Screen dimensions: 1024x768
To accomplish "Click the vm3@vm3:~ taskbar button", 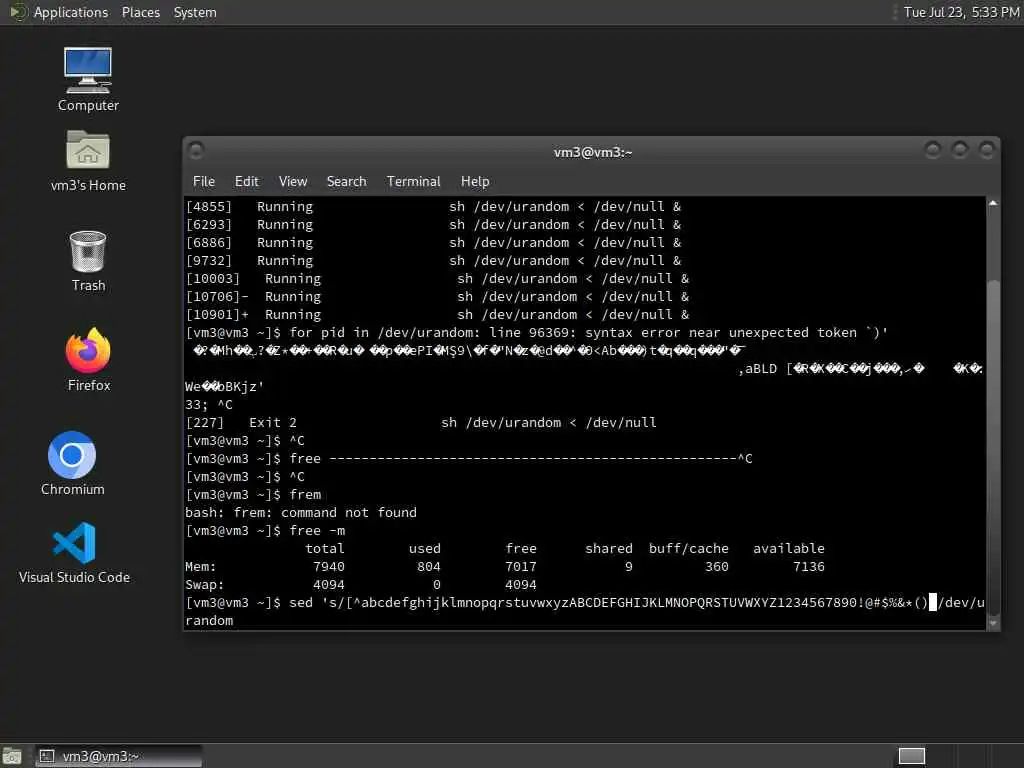I will click(x=118, y=756).
